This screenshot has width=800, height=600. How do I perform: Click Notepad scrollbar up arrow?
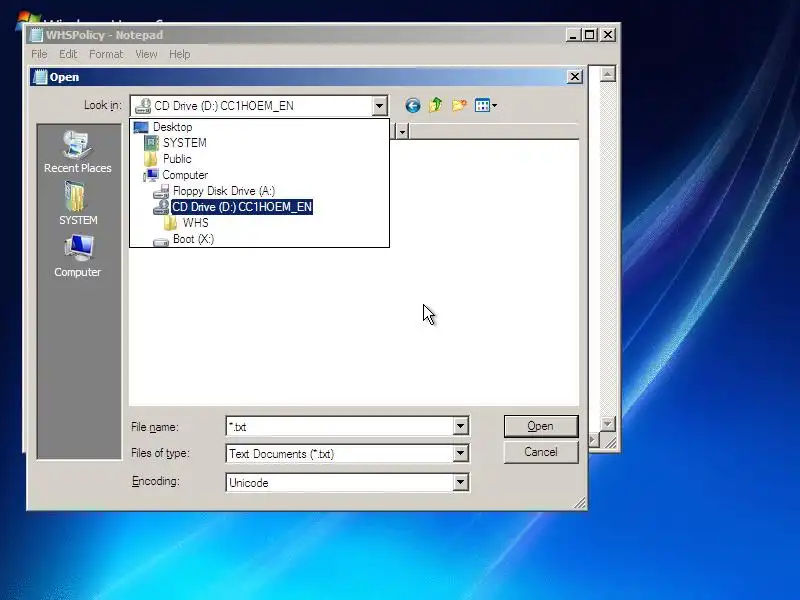point(607,74)
